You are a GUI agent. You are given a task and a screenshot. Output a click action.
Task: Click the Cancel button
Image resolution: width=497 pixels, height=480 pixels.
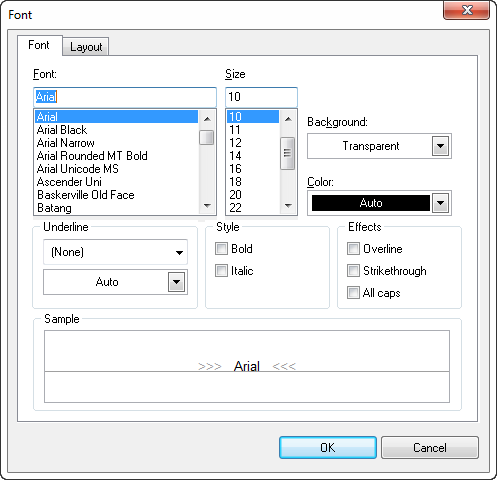(430, 448)
